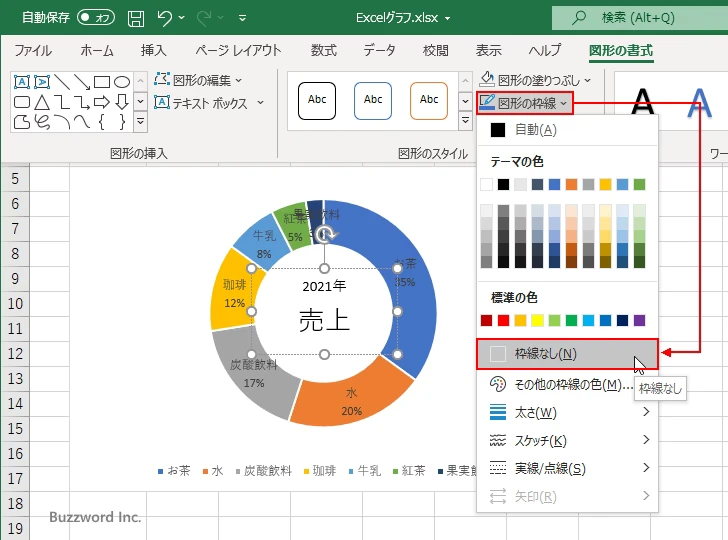The image size is (728, 540).
Task: Select the scribble shape tool
Action: click(x=42, y=122)
